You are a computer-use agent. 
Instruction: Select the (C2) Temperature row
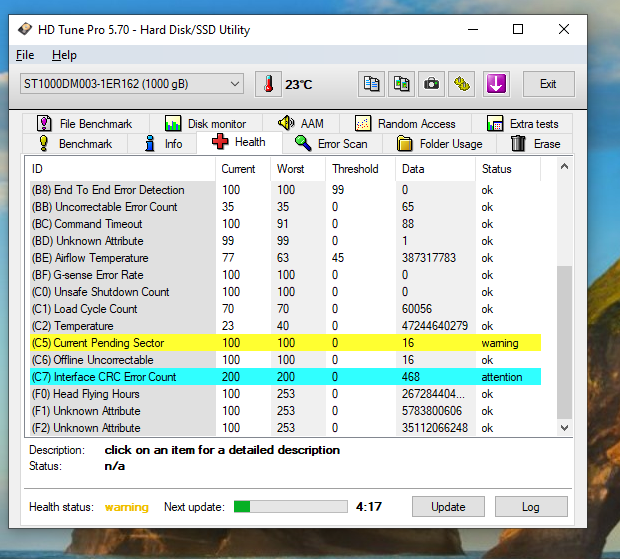[x=285, y=326]
